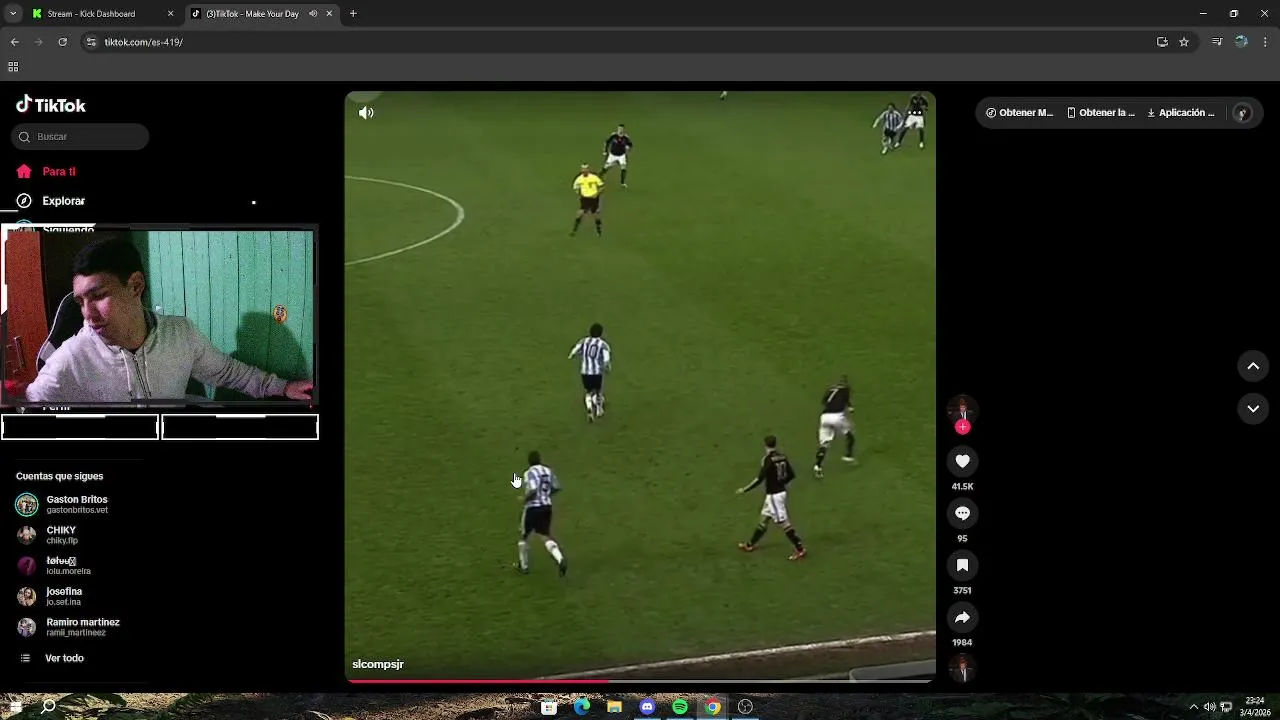Open the Chrome profile avatar

(x=1241, y=42)
